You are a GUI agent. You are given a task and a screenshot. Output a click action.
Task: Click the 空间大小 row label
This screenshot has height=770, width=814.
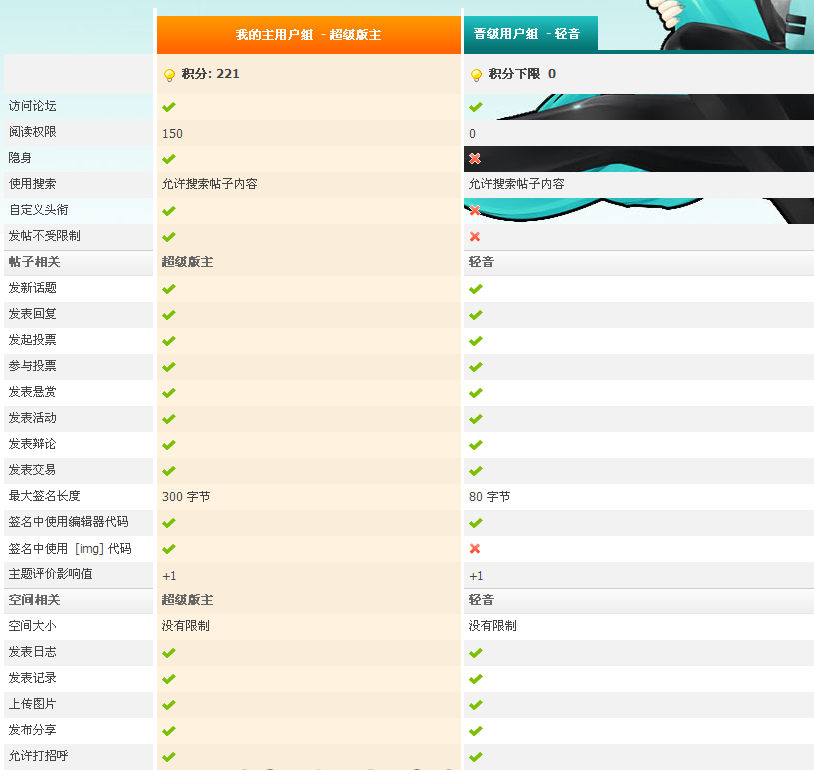pos(32,626)
